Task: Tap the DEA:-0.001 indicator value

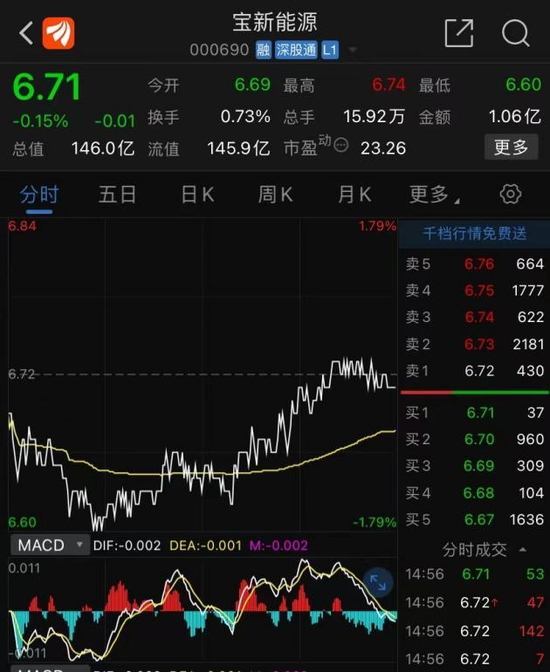Action: click(206, 546)
